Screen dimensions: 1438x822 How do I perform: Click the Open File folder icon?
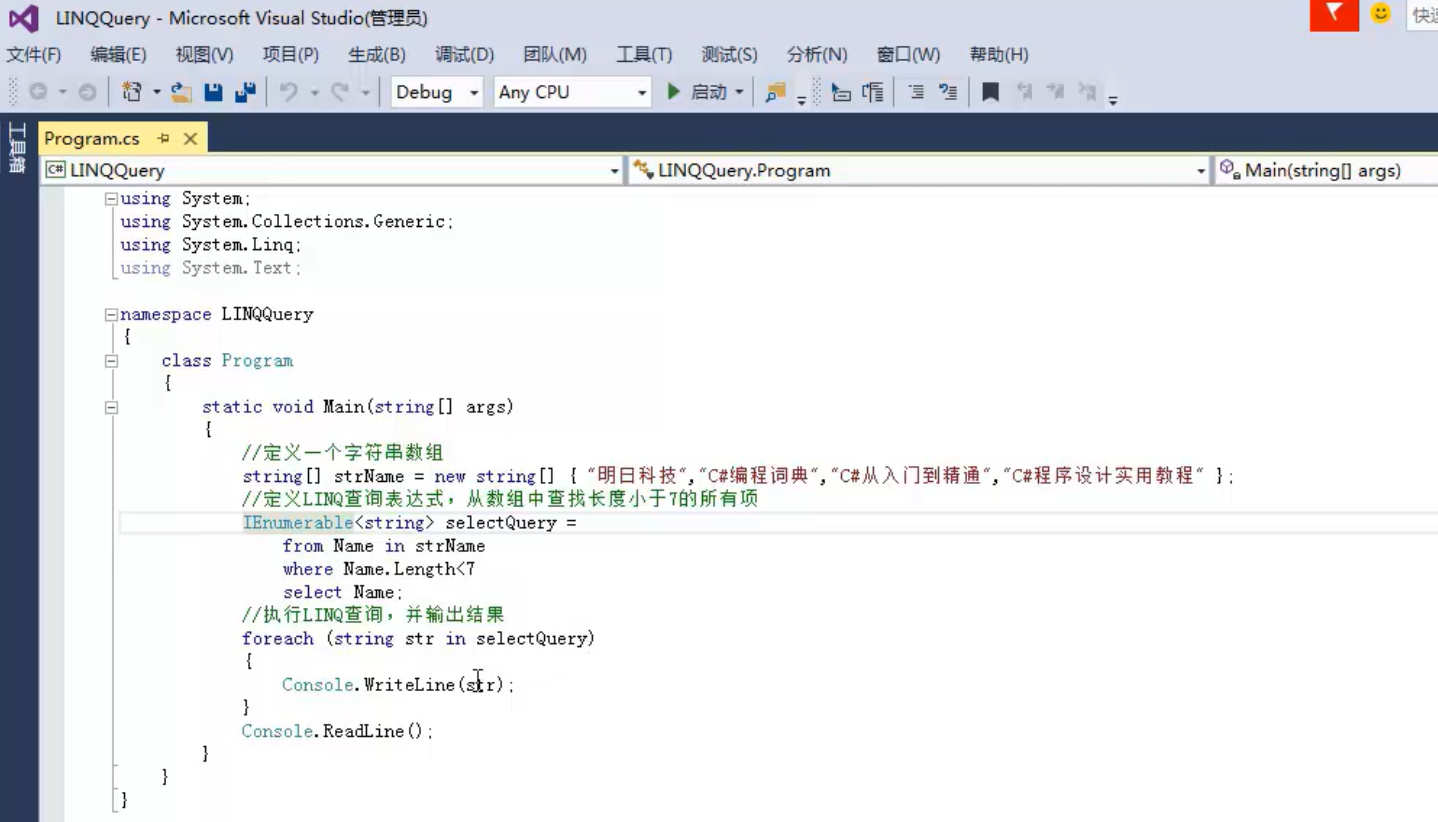tap(181, 92)
